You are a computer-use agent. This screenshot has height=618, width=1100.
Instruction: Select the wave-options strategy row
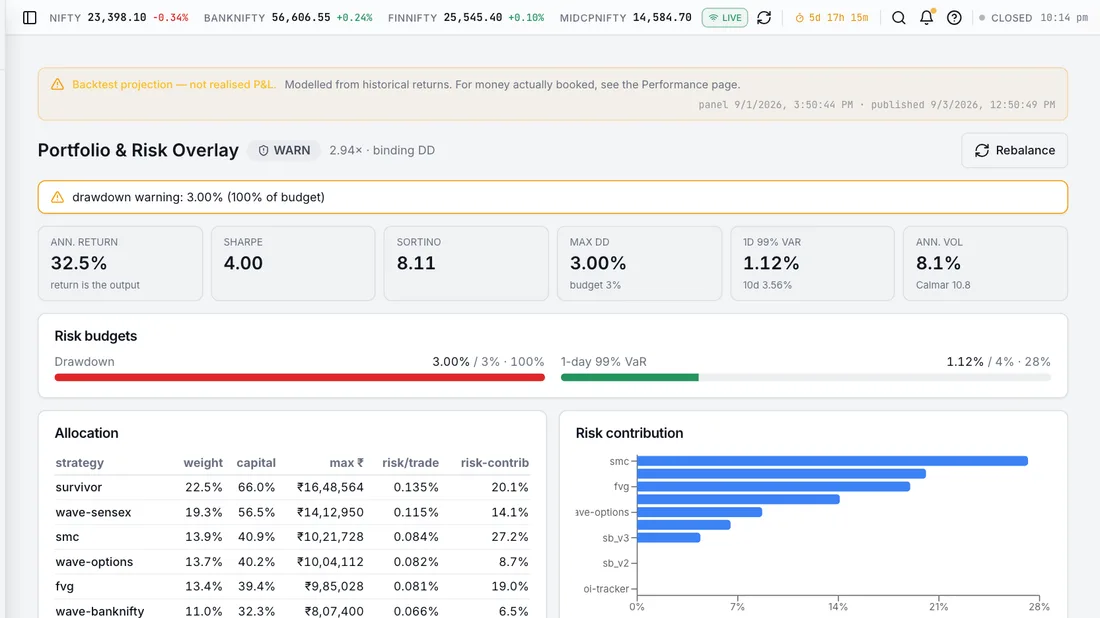coord(292,562)
